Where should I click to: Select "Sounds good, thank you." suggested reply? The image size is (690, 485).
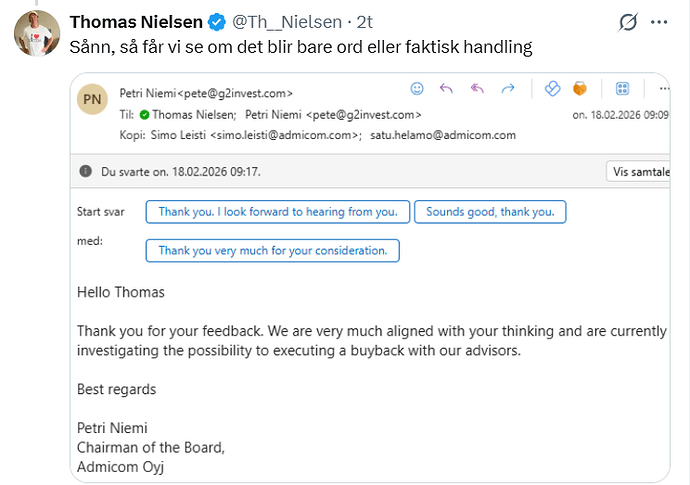click(x=490, y=211)
